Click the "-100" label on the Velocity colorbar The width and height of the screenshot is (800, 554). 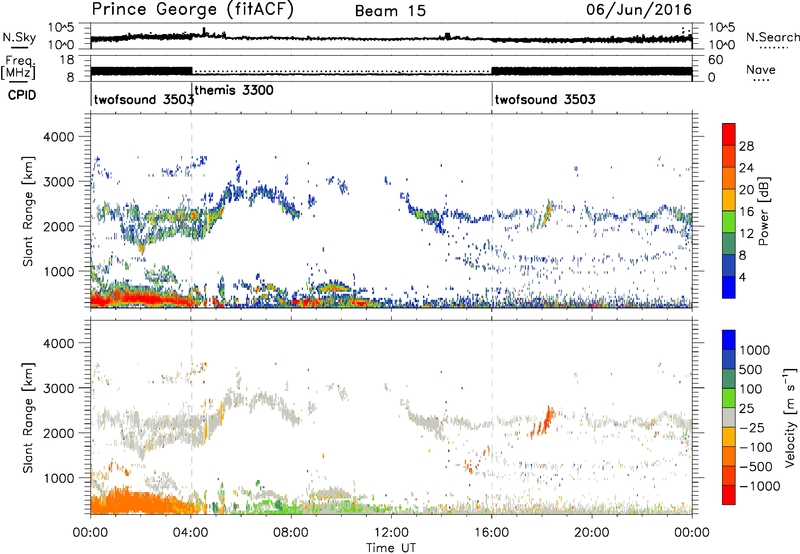[755, 447]
